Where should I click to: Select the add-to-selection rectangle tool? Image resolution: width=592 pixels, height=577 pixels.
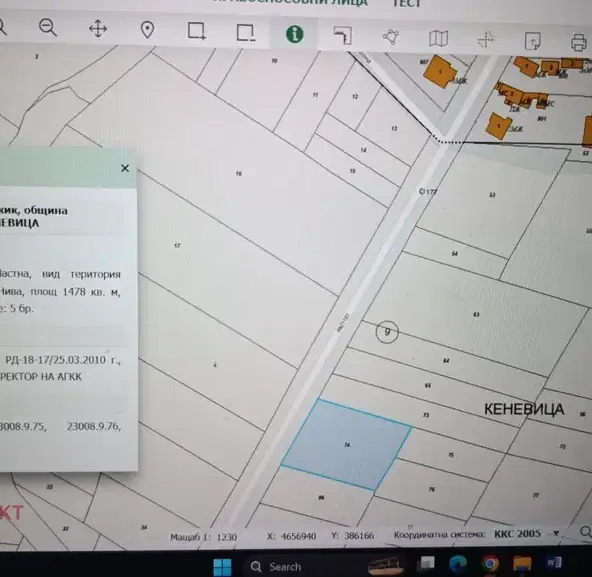pos(197,31)
